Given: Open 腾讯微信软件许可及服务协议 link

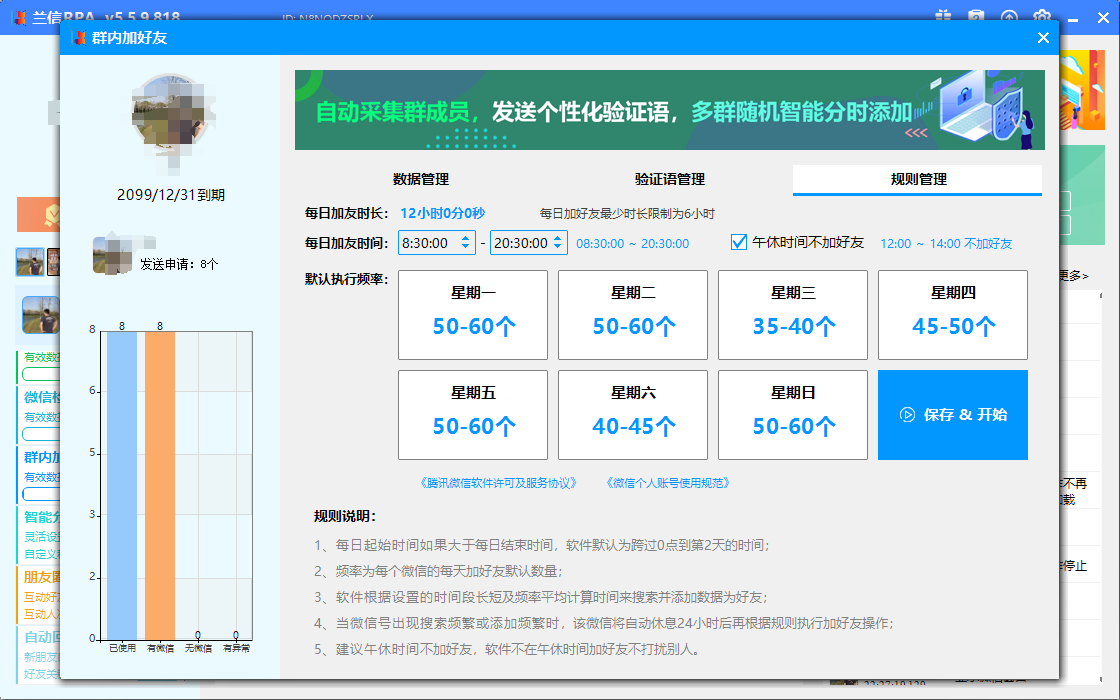Looking at the screenshot, I should point(500,483).
